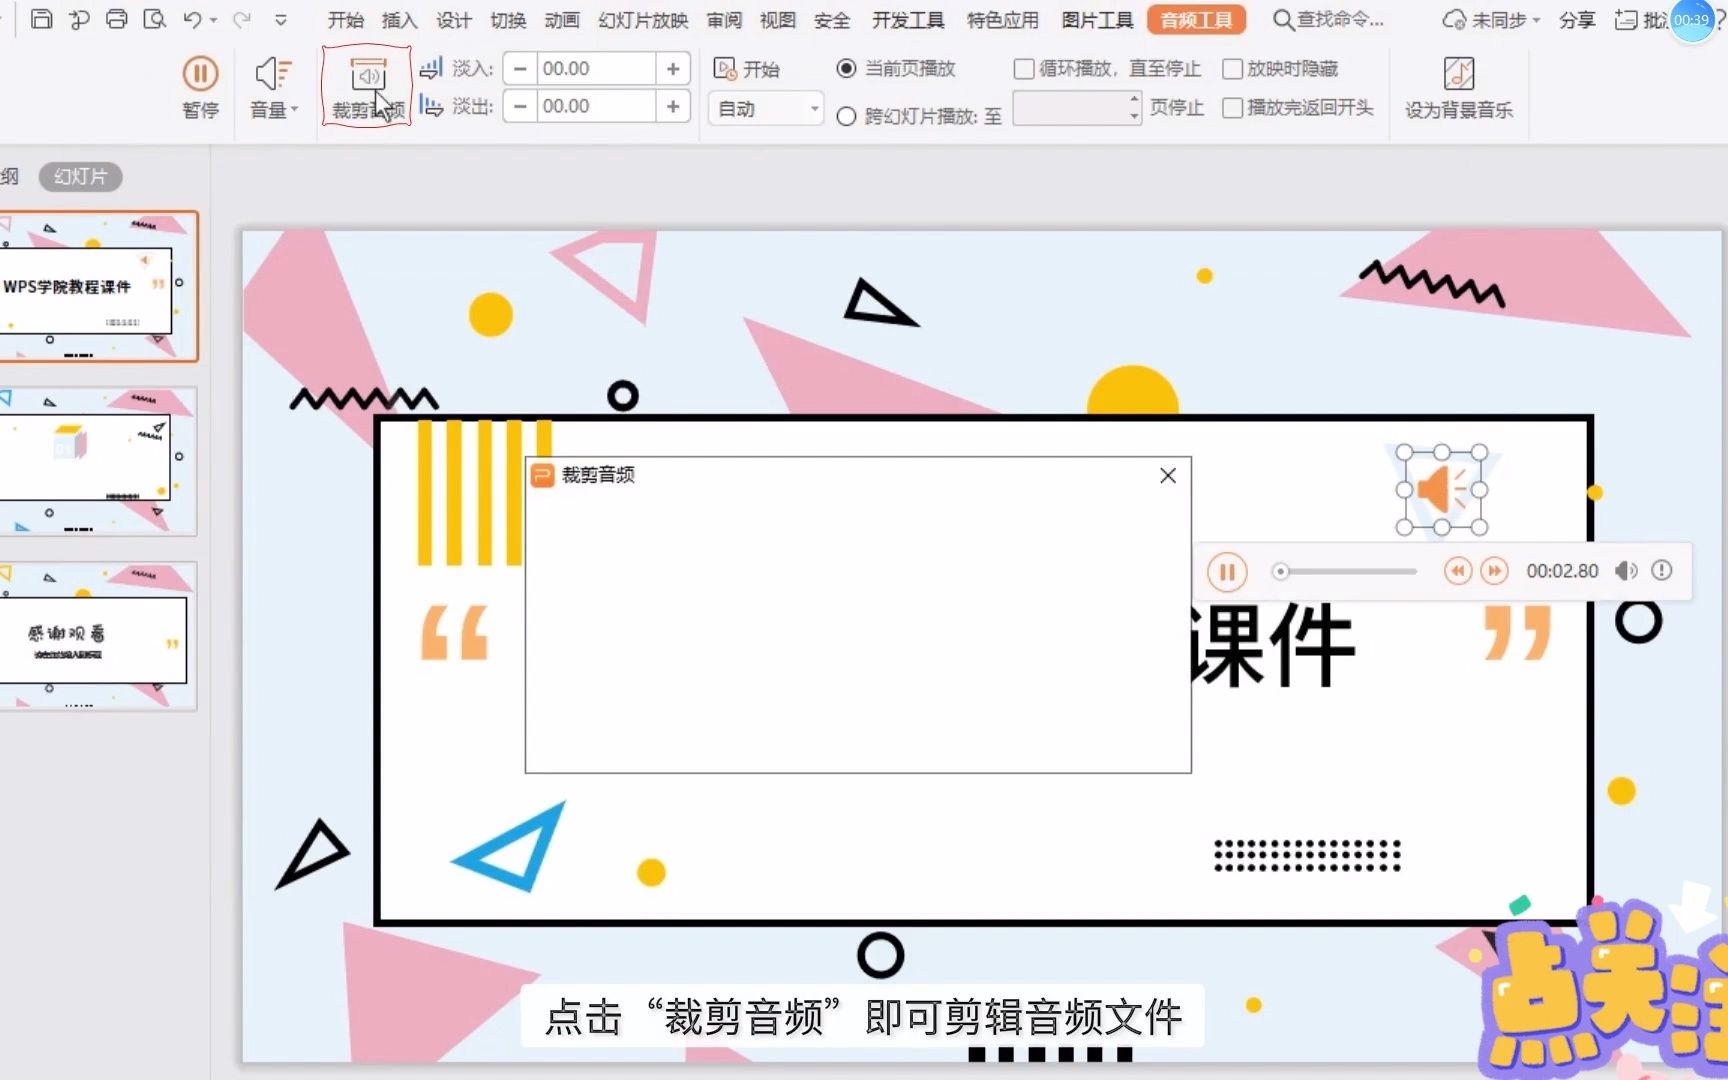Click the 淡出 fade-out icon
1728x1080 pixels.
431,105
